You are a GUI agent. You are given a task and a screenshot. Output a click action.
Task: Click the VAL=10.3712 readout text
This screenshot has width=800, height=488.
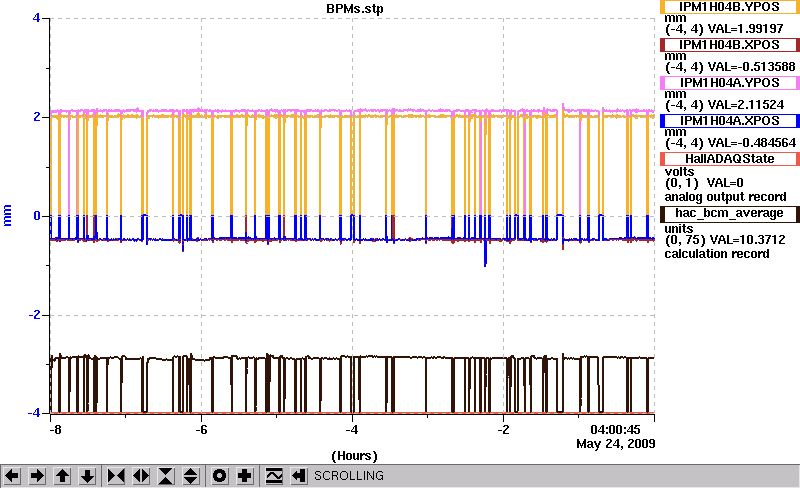click(x=748, y=240)
